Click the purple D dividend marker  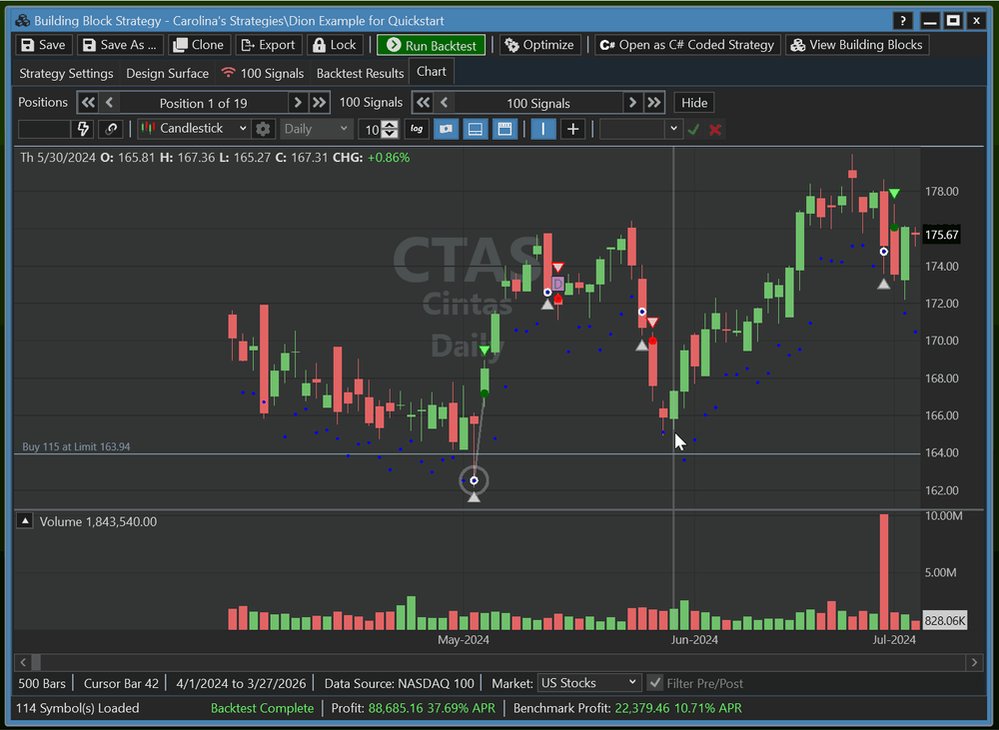tap(558, 283)
